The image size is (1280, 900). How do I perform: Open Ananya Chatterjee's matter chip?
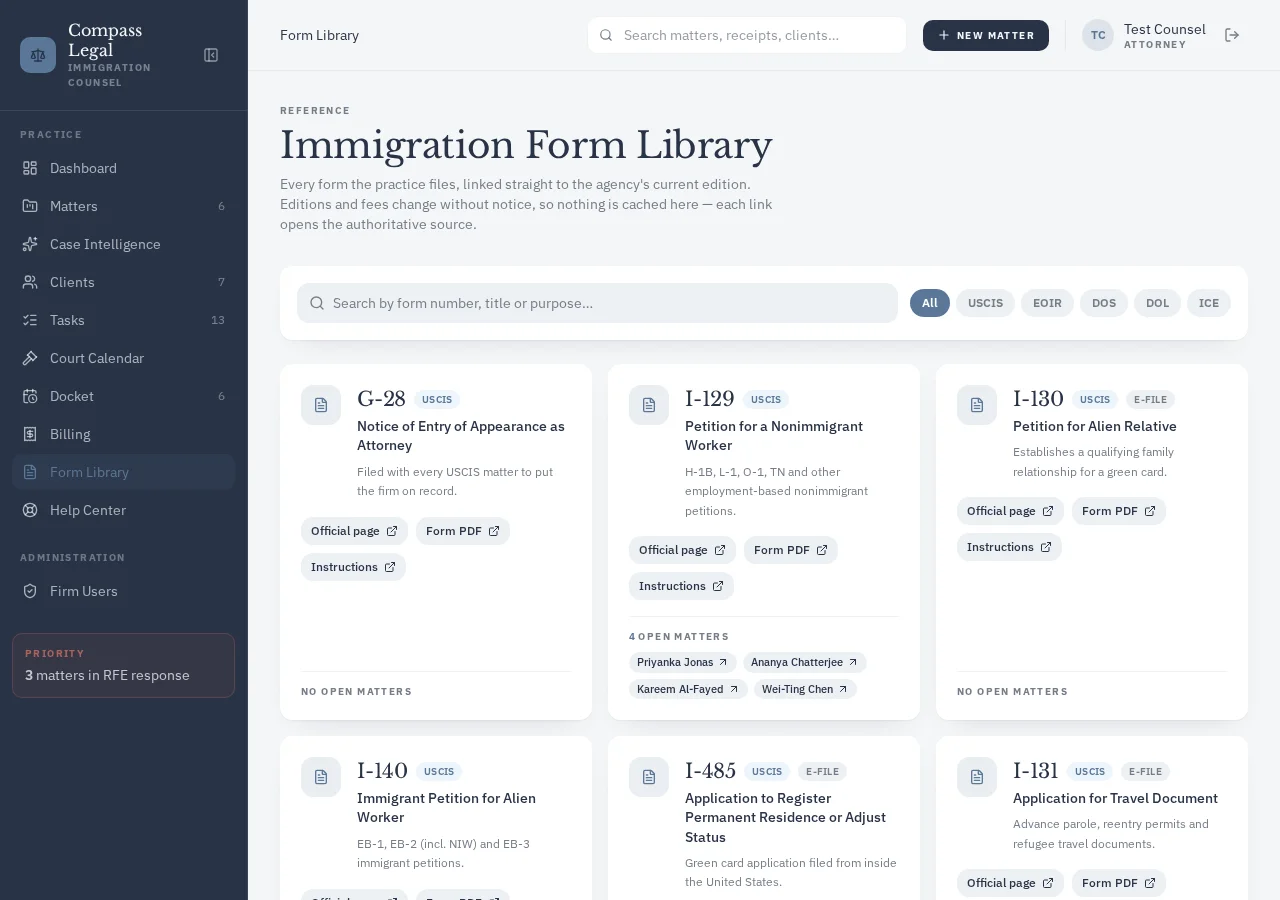click(804, 662)
